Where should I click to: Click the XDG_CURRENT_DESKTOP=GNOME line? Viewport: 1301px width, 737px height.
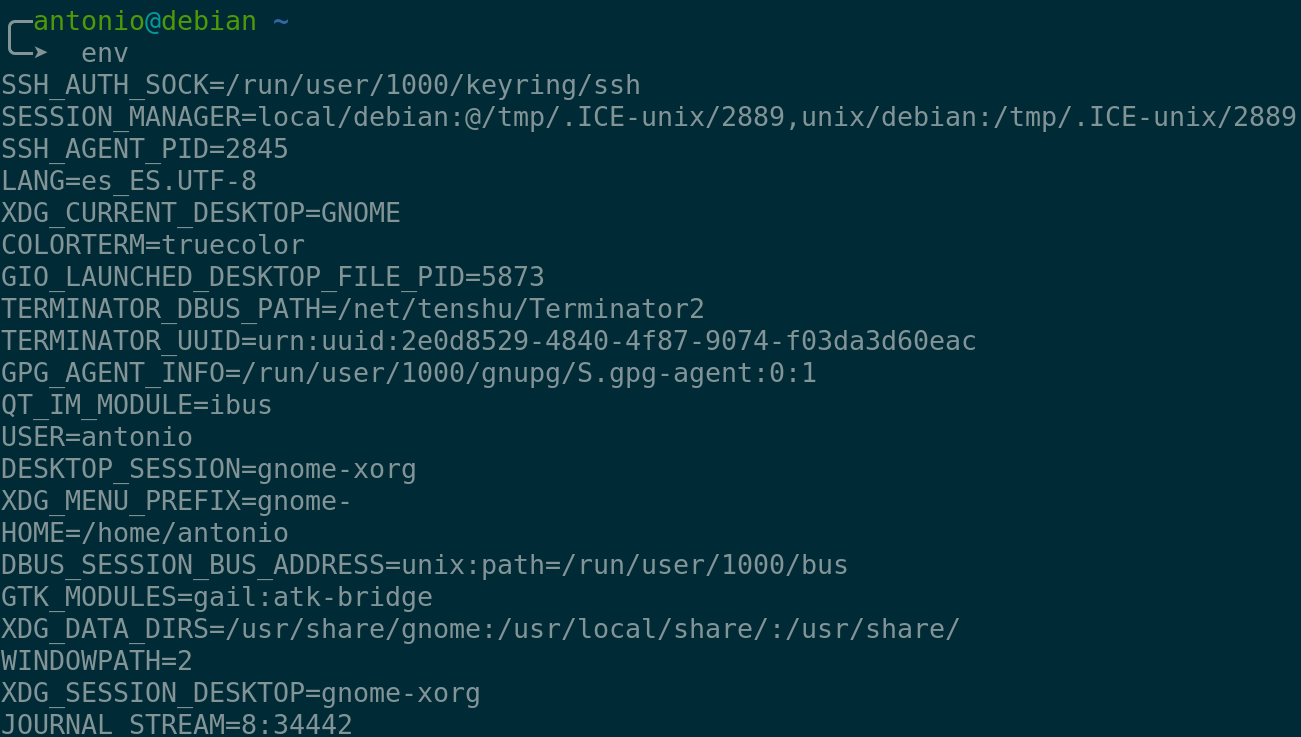200,213
